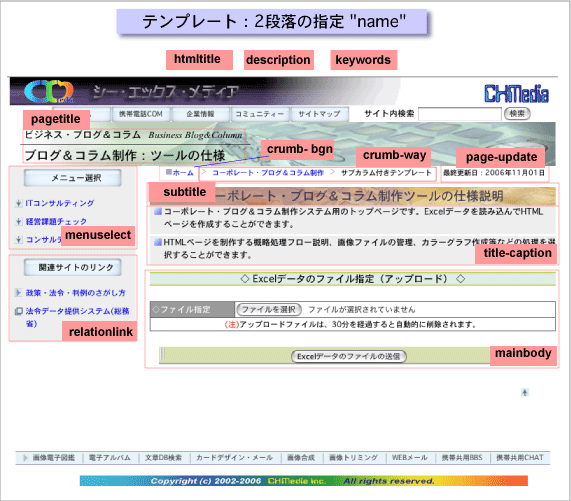Open the 文章DB検索 footer link
571x501 pixels.
point(163,458)
